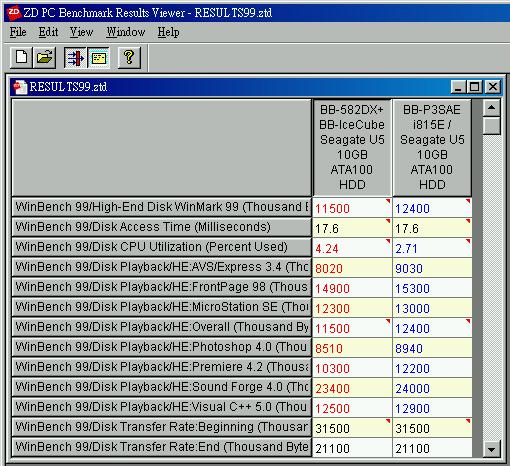Click the 12500 Visual C++ cell

pos(352,408)
